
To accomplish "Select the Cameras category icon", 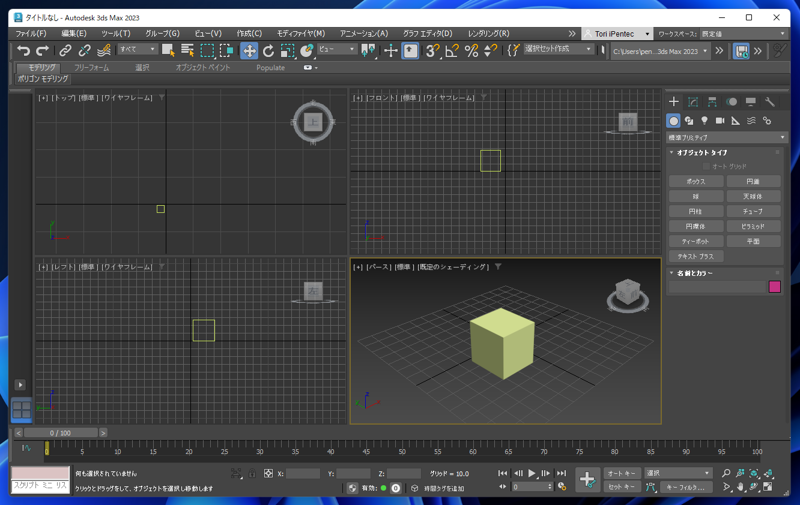I will click(720, 121).
